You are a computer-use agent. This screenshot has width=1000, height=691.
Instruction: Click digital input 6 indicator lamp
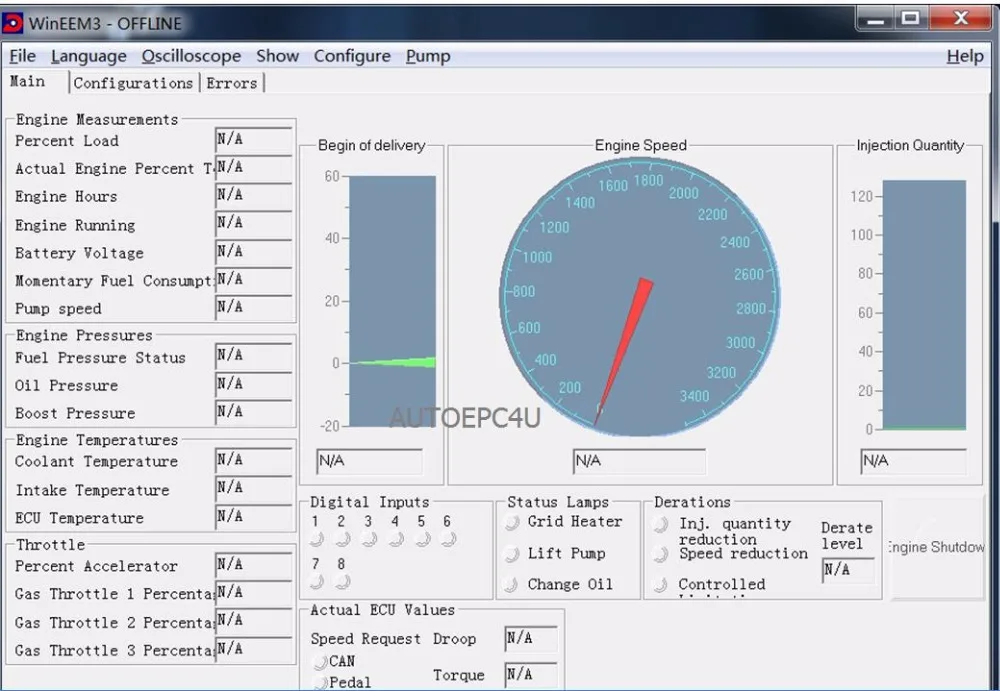pyautogui.click(x=448, y=539)
